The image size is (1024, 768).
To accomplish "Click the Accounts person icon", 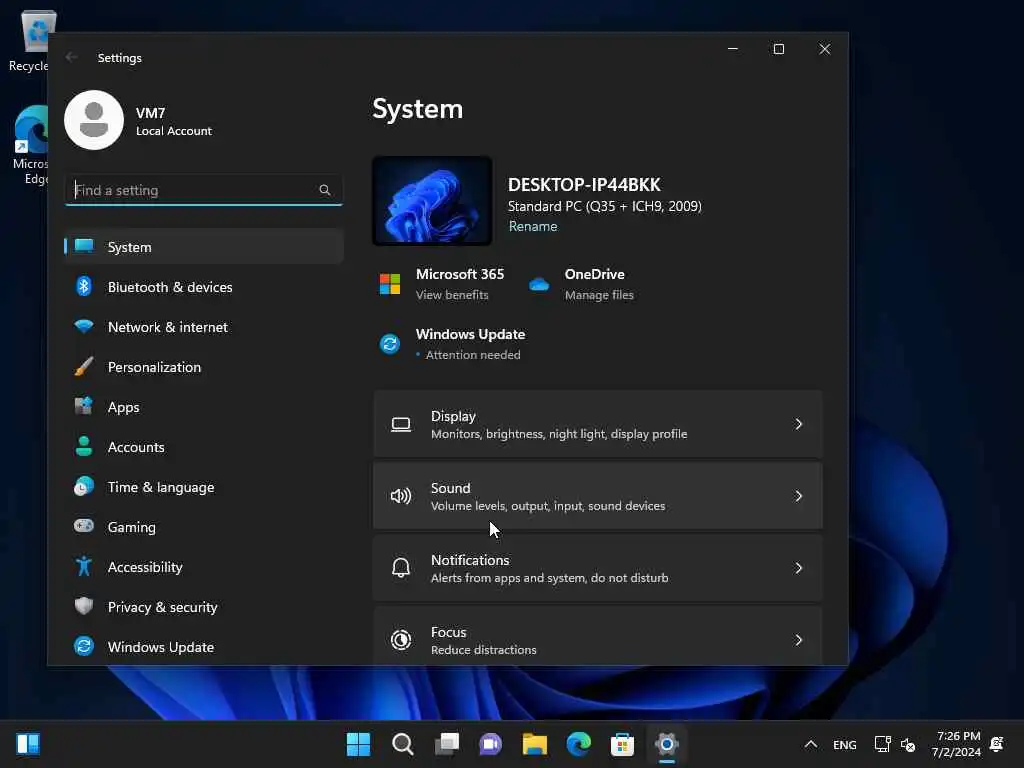I will [84, 447].
